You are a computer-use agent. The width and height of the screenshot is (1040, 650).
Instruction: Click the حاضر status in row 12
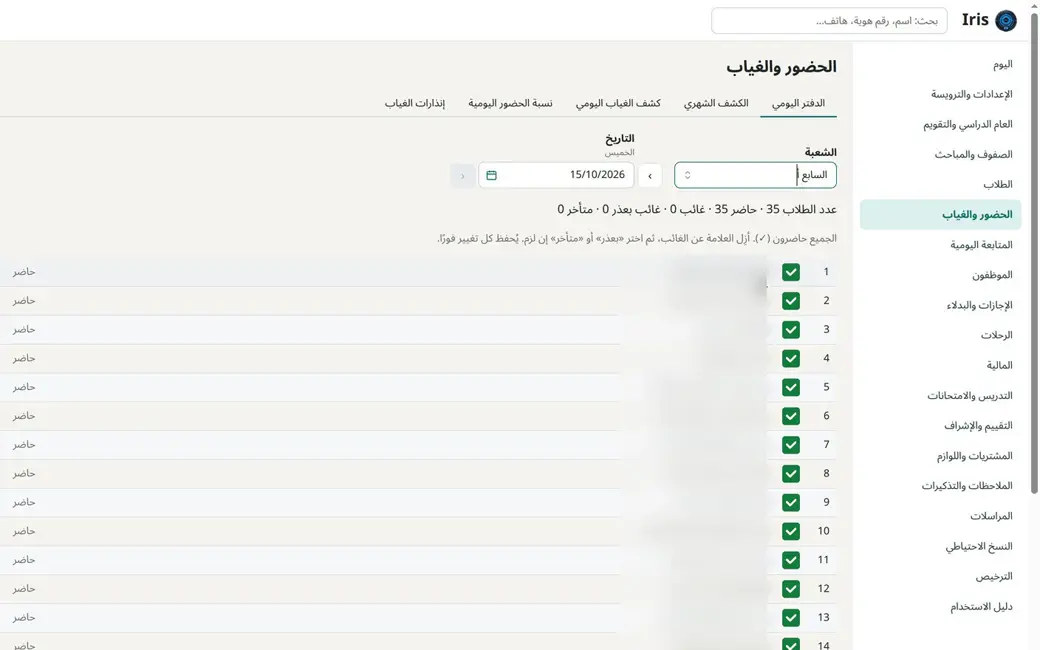tap(23, 589)
